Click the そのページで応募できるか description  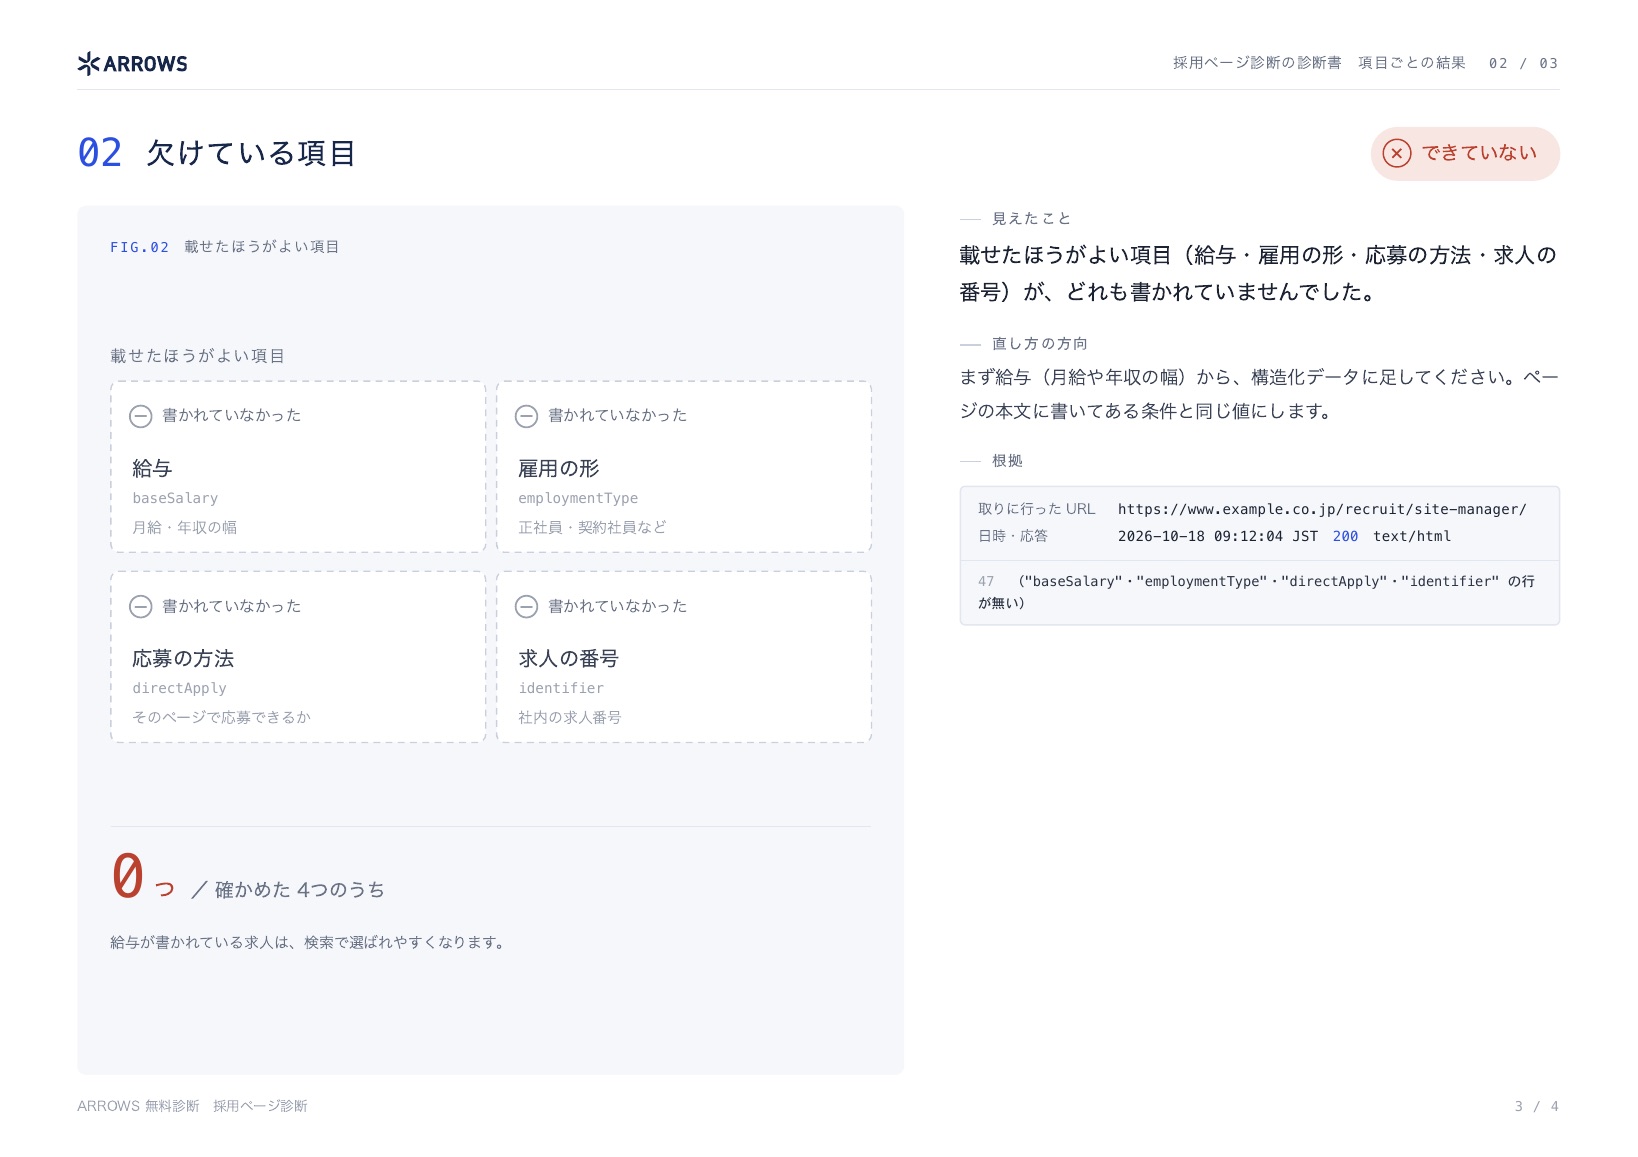pyautogui.click(x=221, y=717)
